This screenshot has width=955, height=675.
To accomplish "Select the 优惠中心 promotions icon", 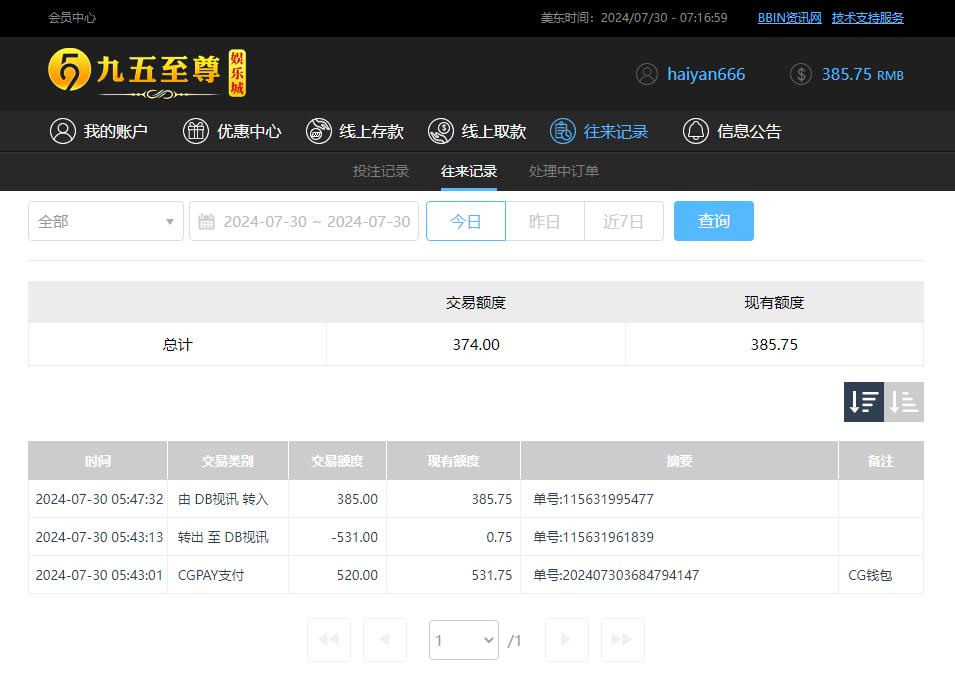I will [196, 131].
